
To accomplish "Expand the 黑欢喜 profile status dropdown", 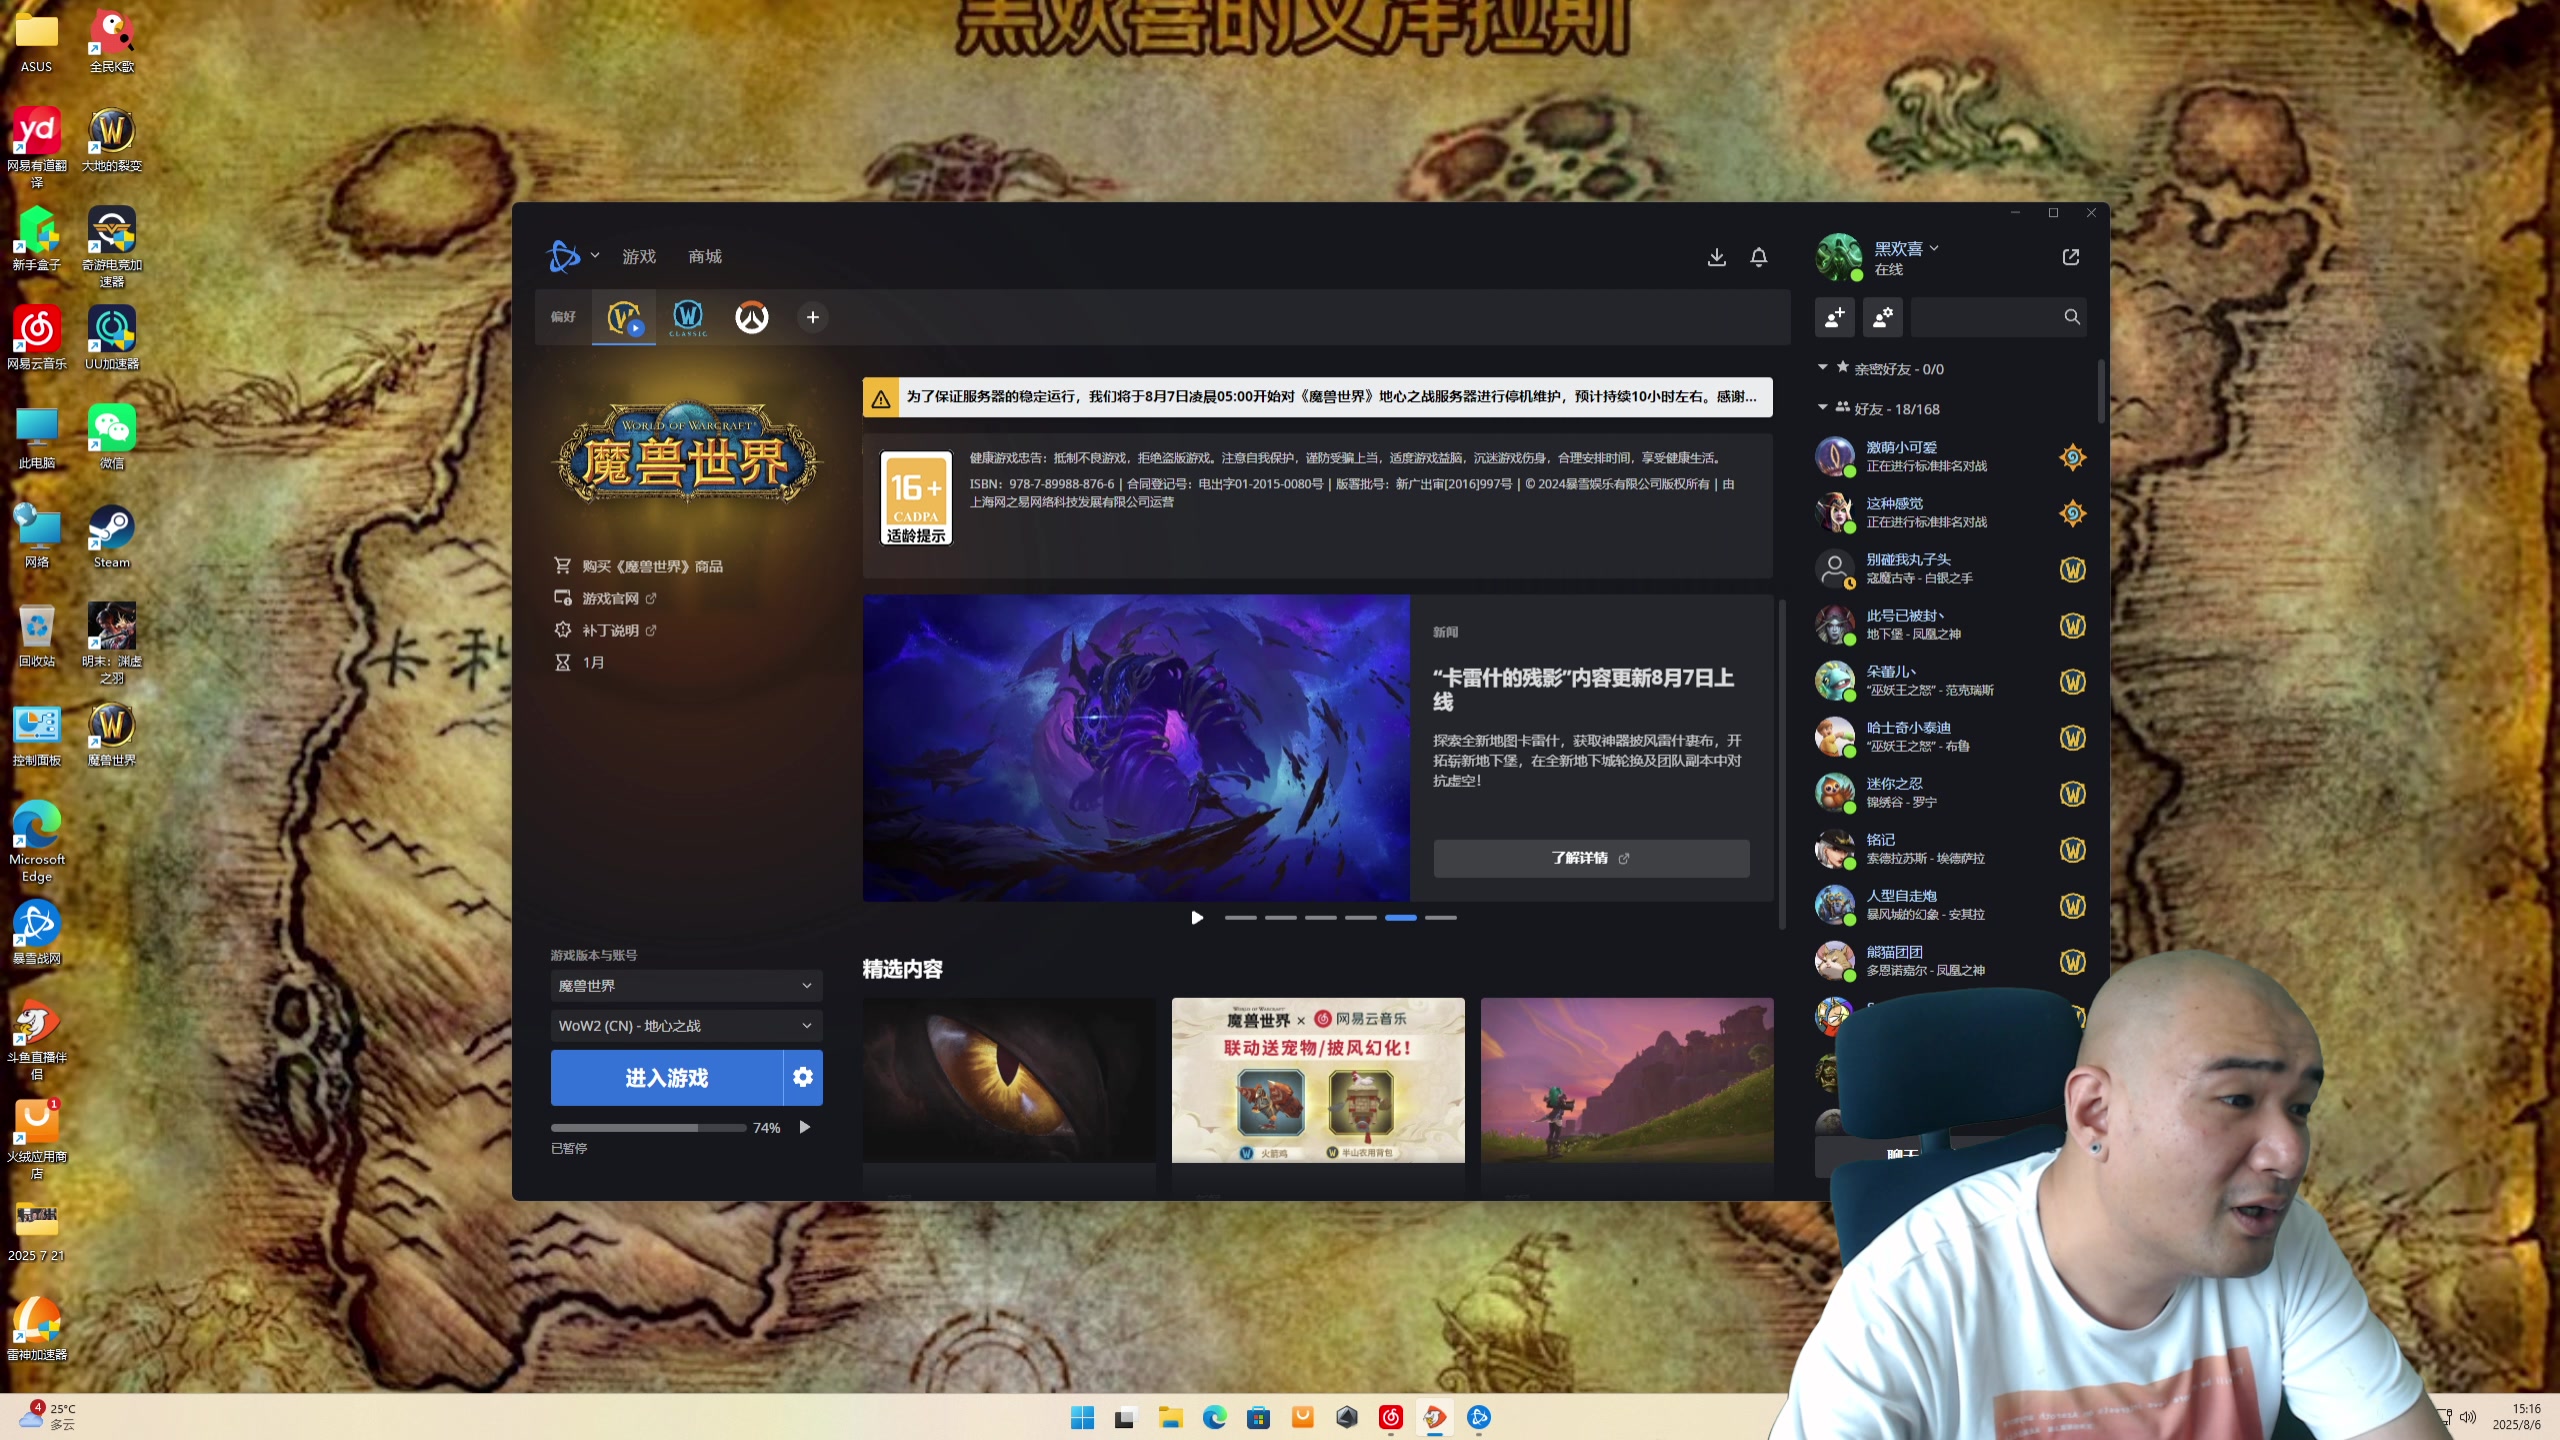I will [x=1906, y=248].
